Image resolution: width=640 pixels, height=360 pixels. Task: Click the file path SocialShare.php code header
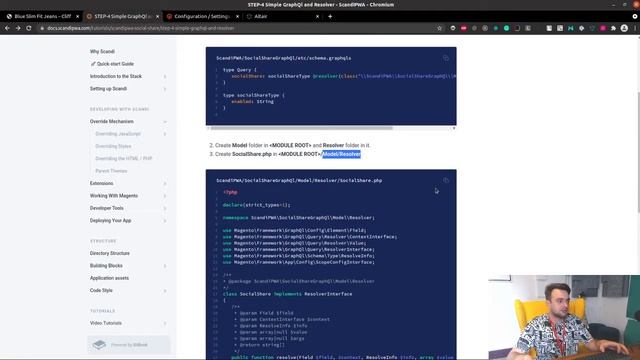pos(299,180)
